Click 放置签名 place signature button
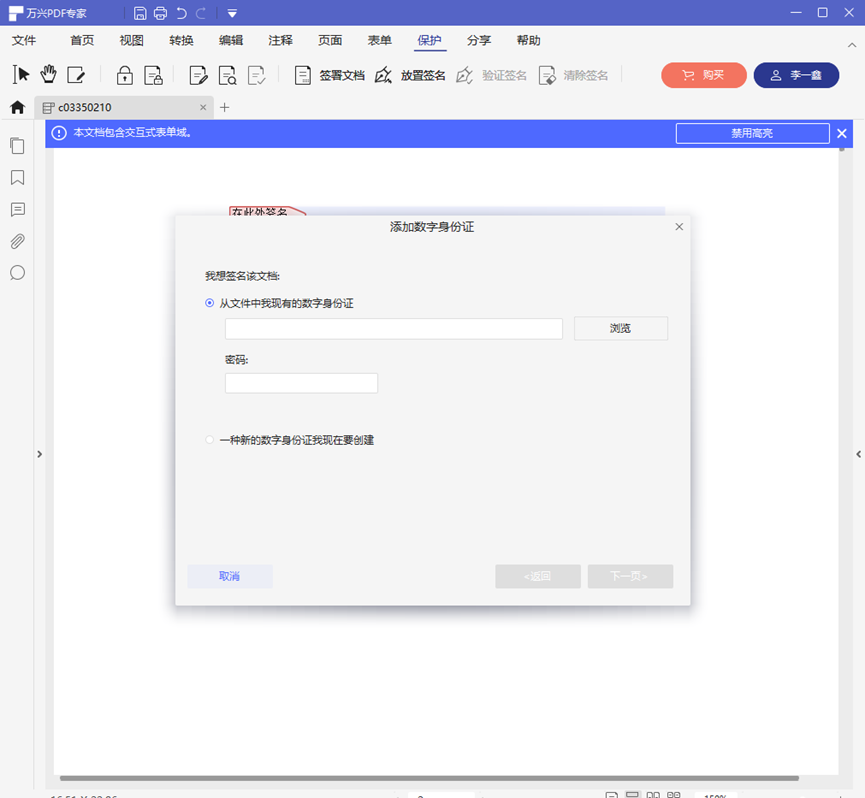Image resolution: width=865 pixels, height=798 pixels. 410,75
